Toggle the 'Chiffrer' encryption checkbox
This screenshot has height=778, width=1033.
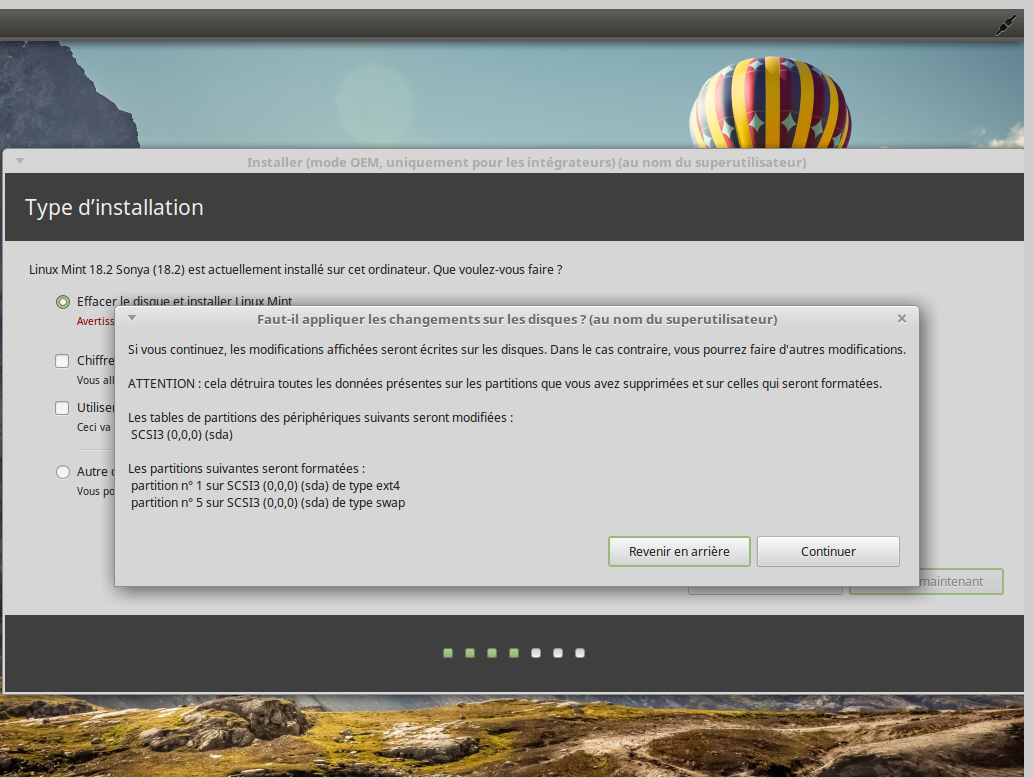click(x=63, y=361)
